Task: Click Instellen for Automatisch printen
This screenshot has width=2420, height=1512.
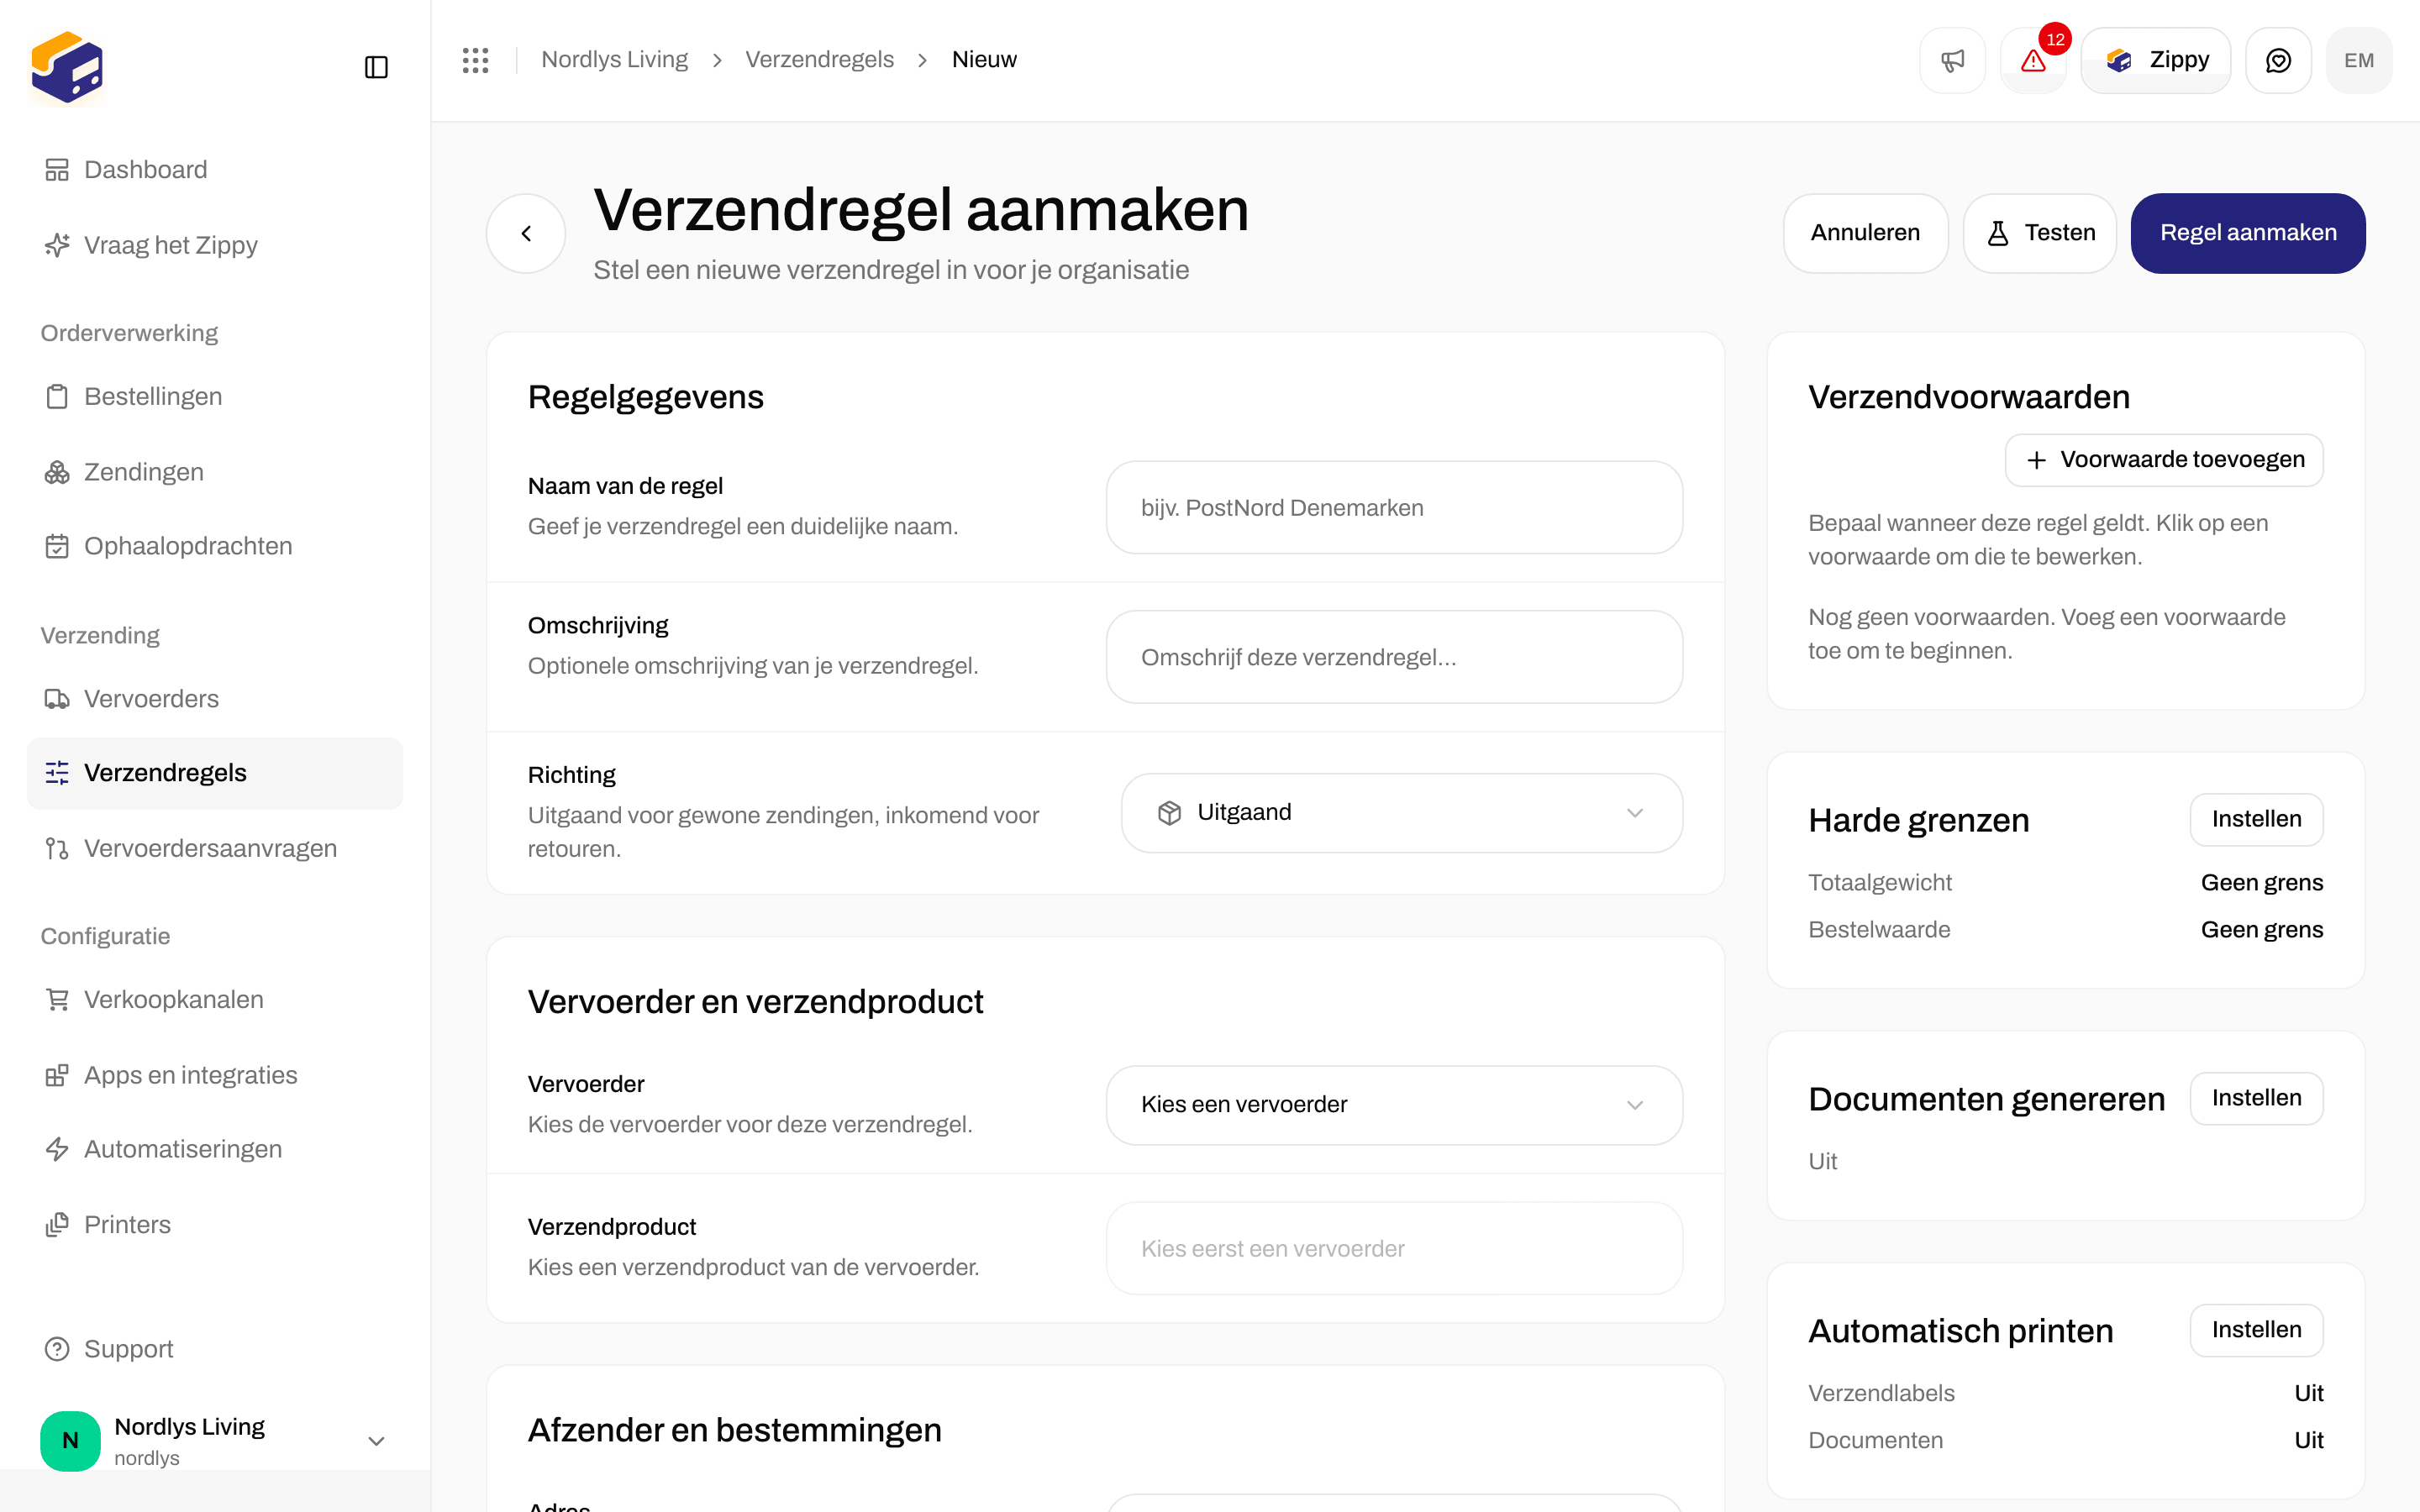Action: click(2256, 1330)
